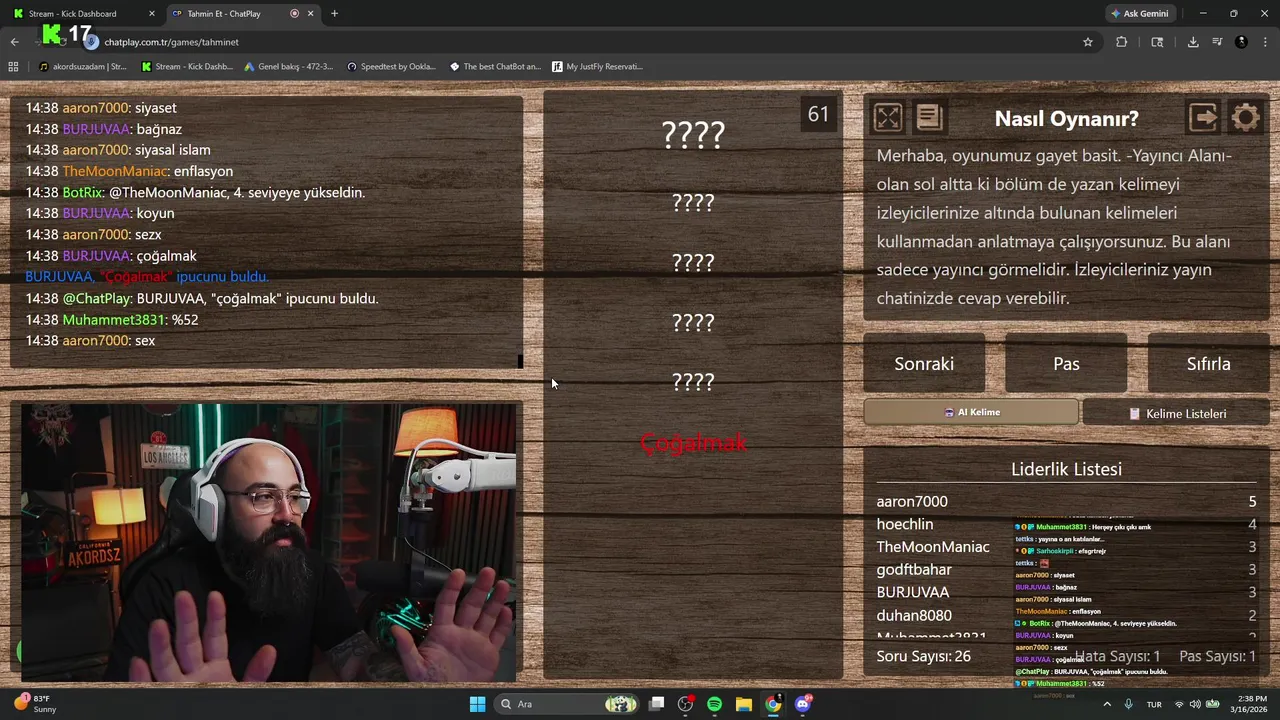This screenshot has height=720, width=1280.
Task: Go back with the browser back arrow
Action: tap(14, 42)
